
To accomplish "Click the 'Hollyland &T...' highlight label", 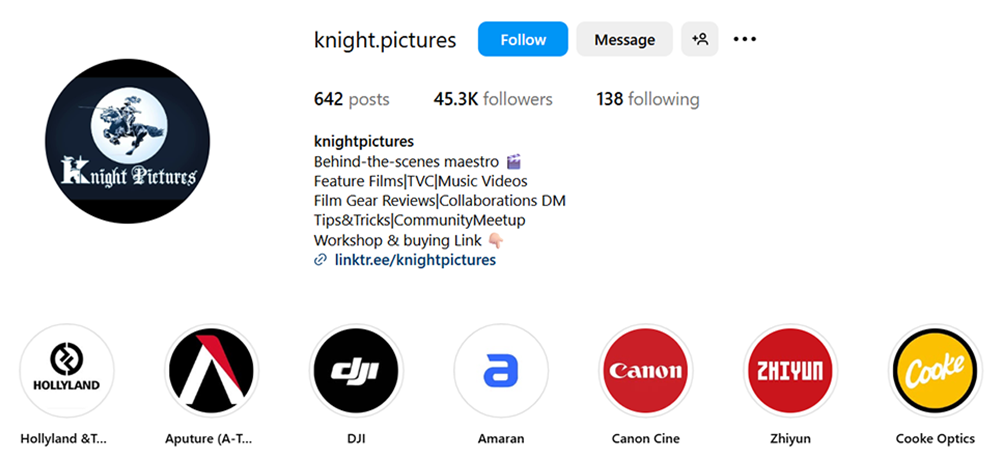I will 64,439.
